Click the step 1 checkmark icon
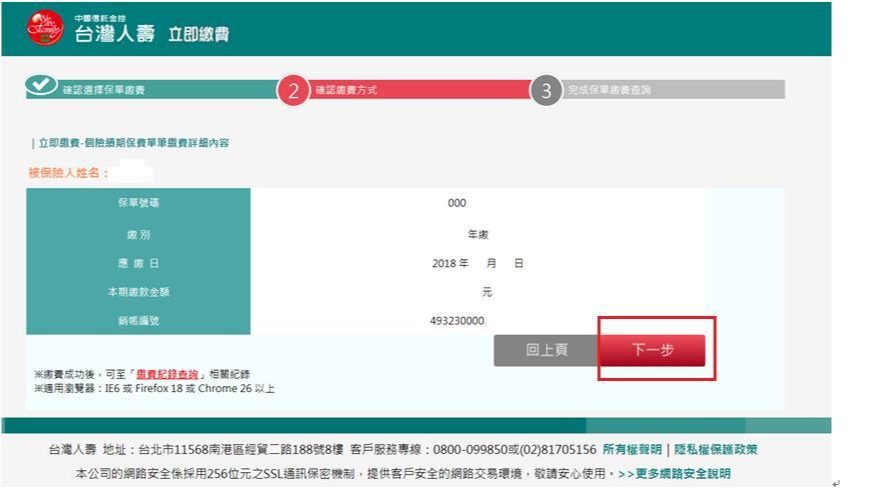 click(x=41, y=88)
